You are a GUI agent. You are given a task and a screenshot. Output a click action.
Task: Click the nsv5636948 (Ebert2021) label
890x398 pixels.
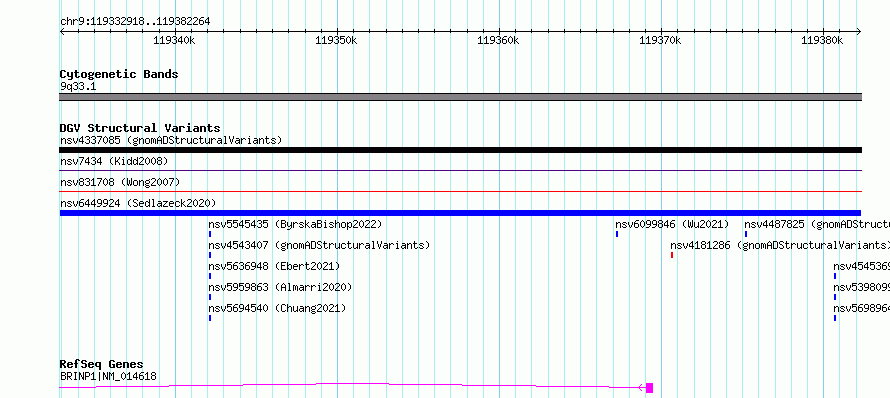(x=274, y=266)
